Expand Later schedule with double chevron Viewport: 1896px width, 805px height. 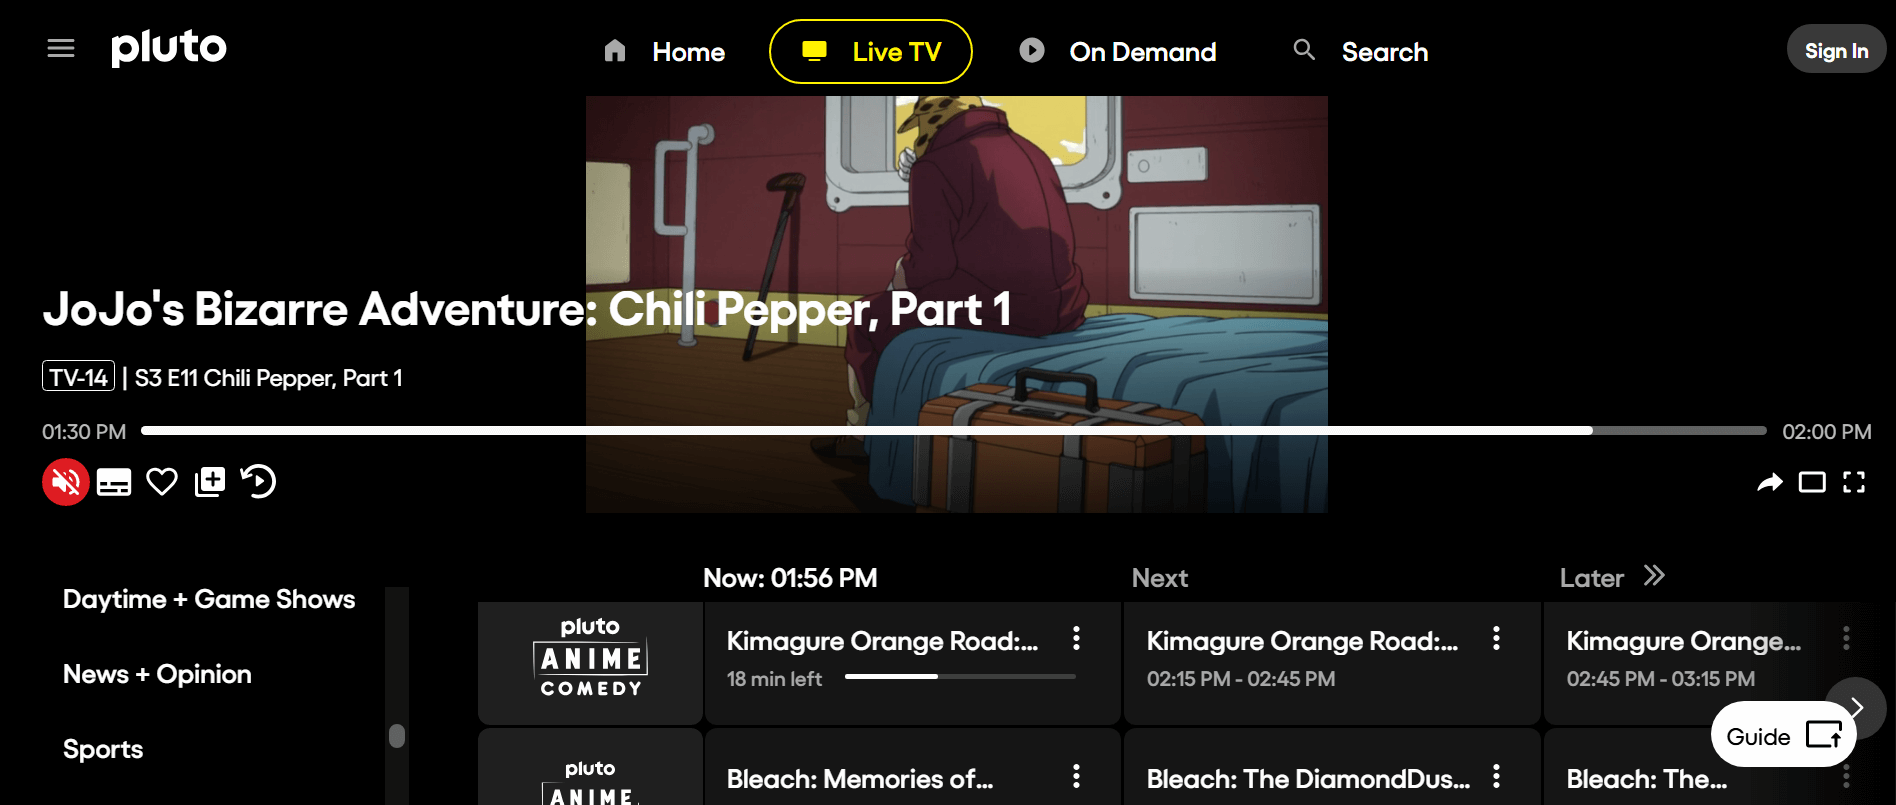click(1654, 576)
